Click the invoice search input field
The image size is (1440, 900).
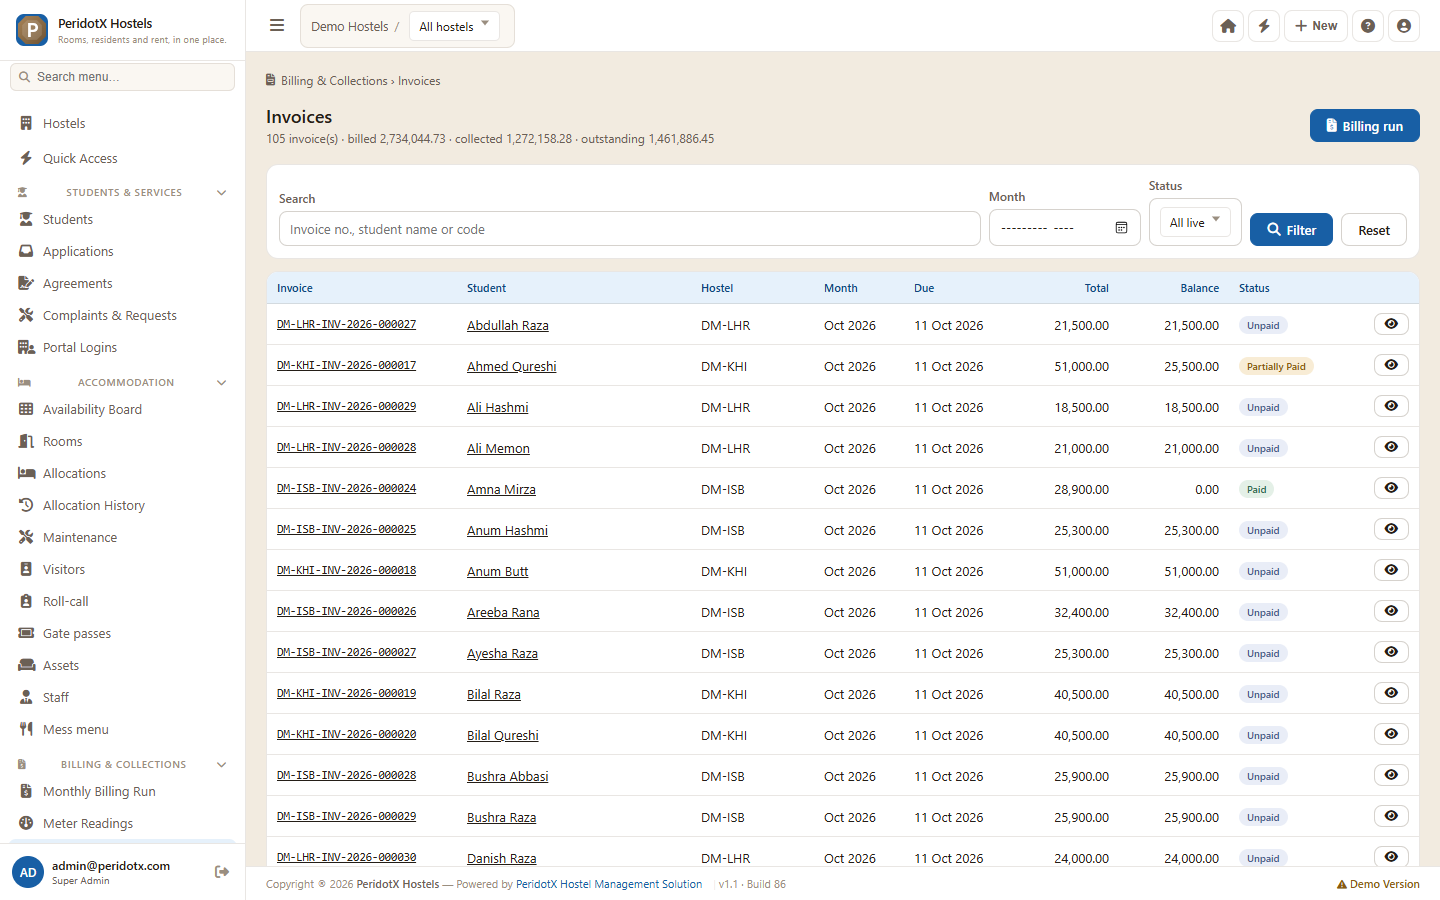630,229
